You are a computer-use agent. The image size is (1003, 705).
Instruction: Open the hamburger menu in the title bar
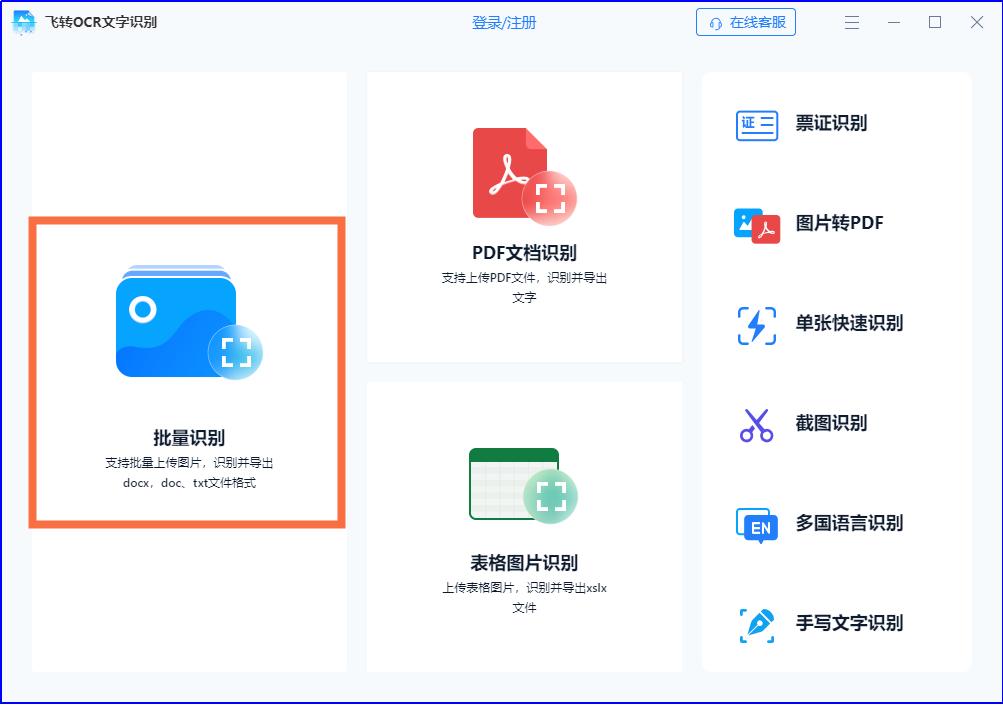click(x=851, y=21)
